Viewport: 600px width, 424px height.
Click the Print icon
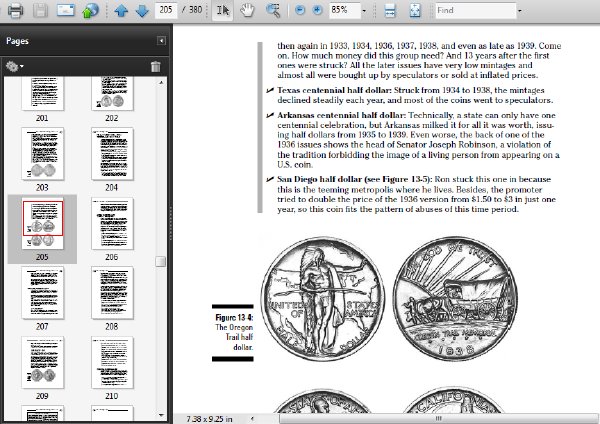[16, 10]
